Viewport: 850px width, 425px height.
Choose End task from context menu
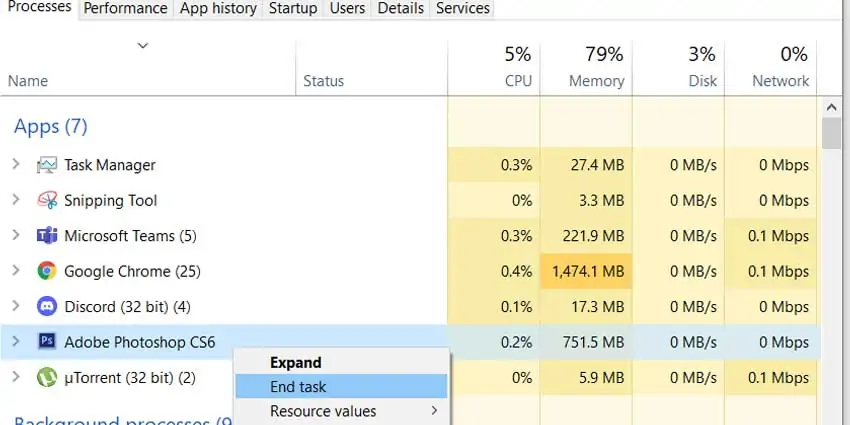[342, 387]
